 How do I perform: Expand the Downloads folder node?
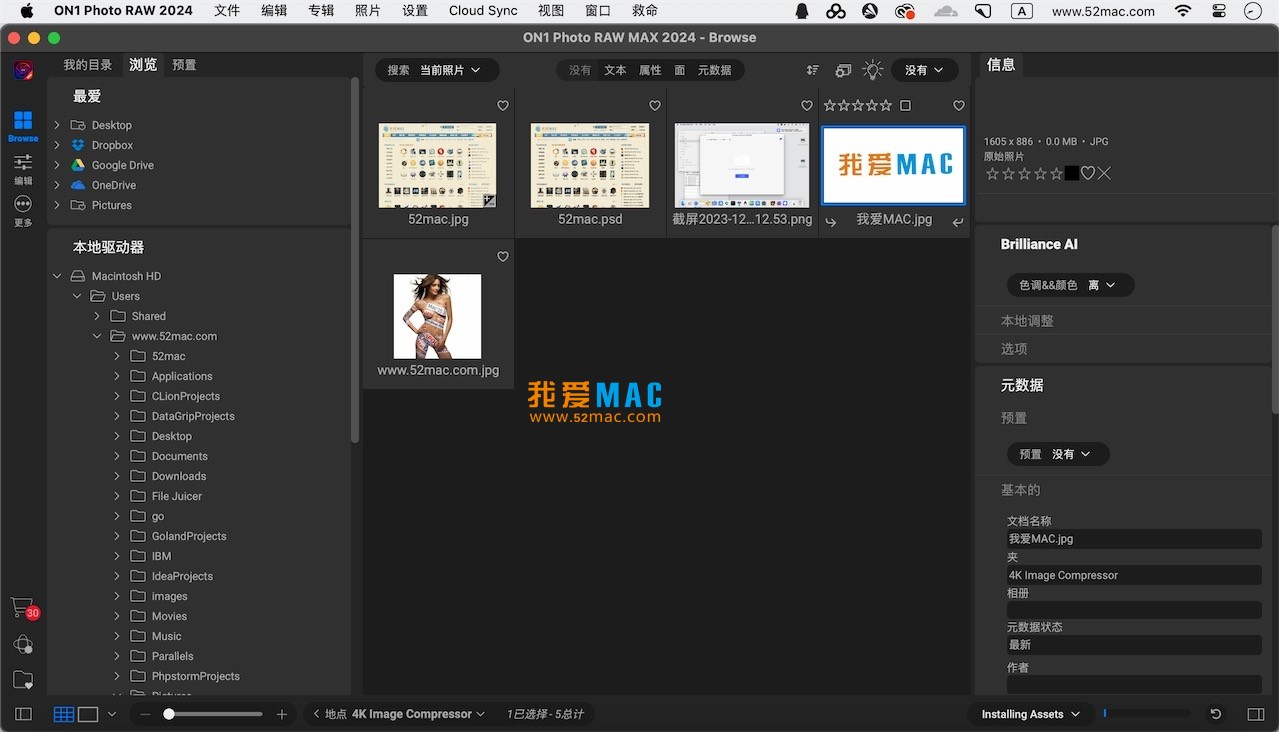tap(117, 476)
